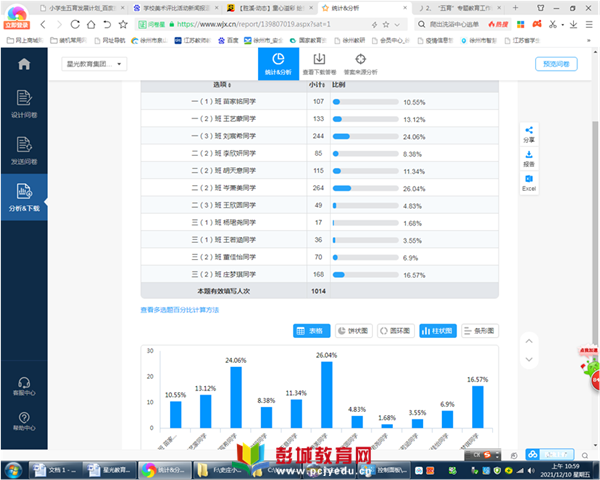Open the colorful apps grid icon
The width and height of the screenshot is (600, 480).
coord(520,24)
